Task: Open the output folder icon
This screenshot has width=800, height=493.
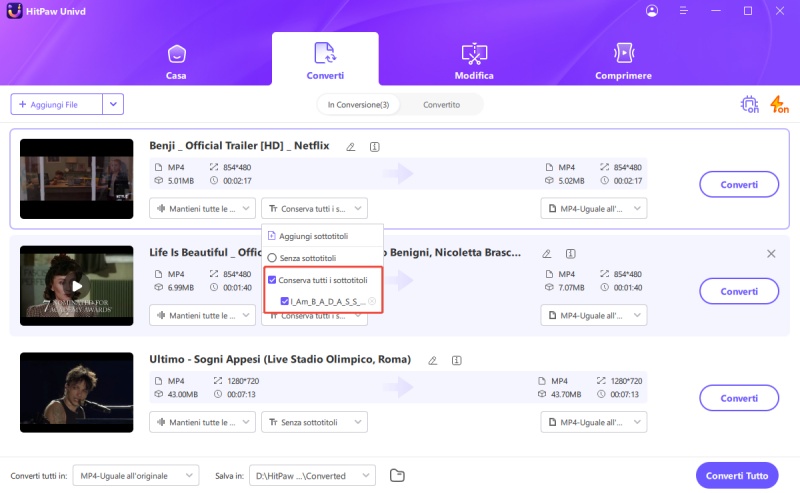Action: point(397,475)
